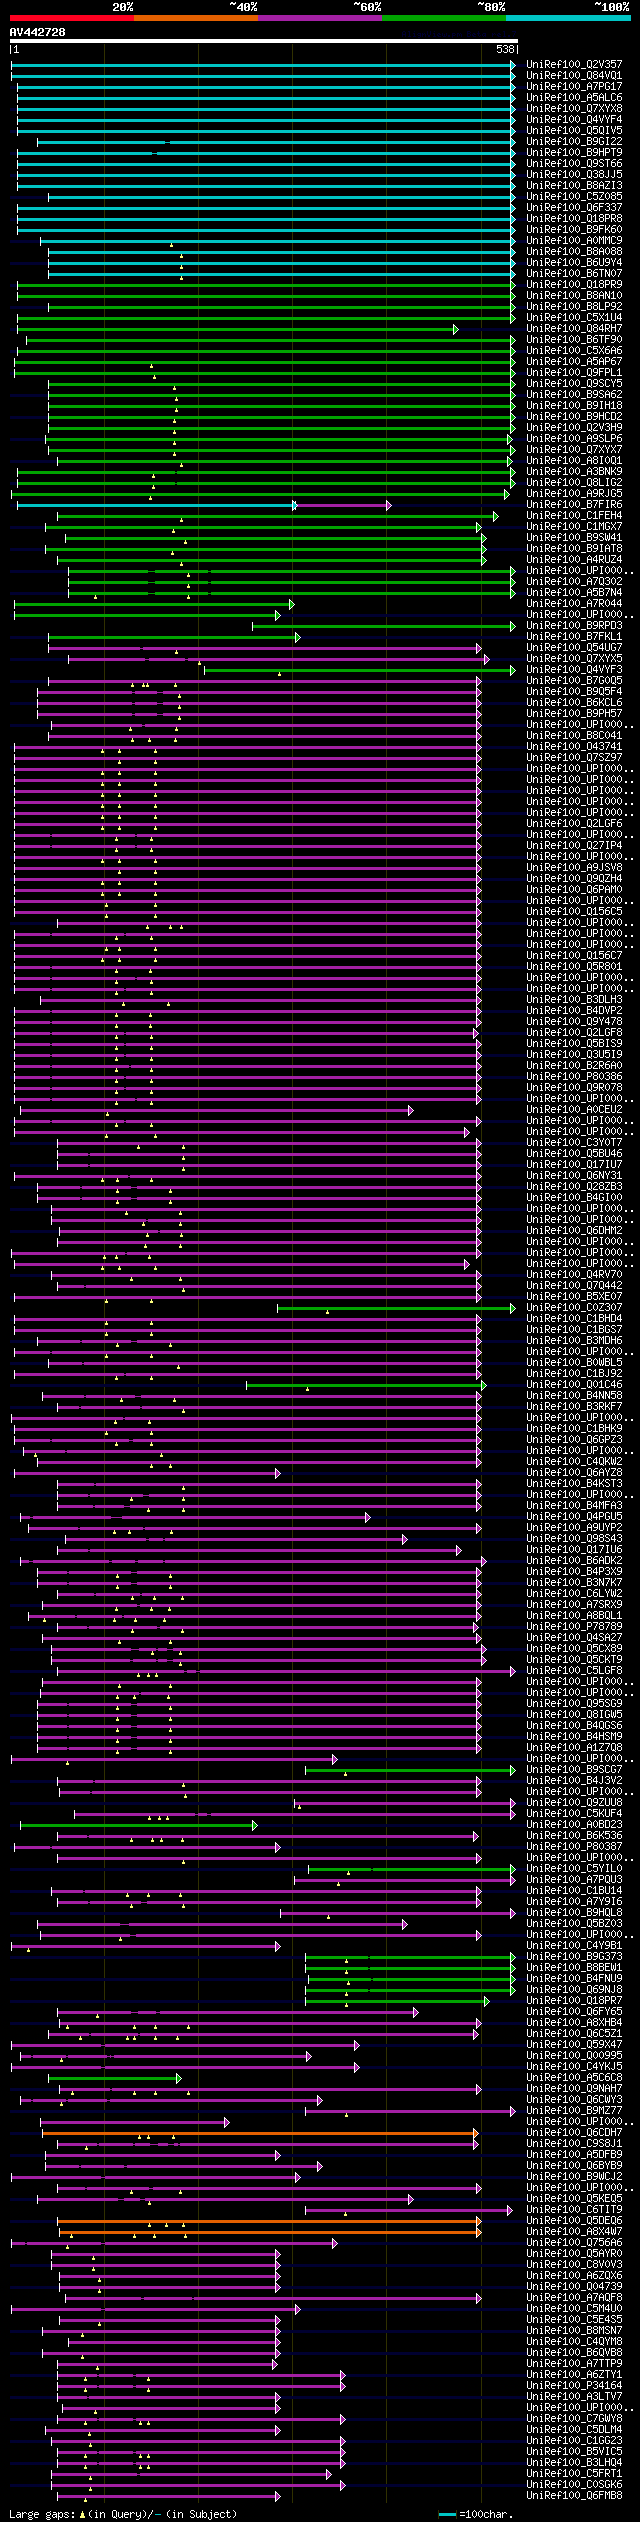Select hit label UniRef100_Q4VYF3
This screenshot has height=2522, width=640.
pyautogui.click(x=574, y=669)
